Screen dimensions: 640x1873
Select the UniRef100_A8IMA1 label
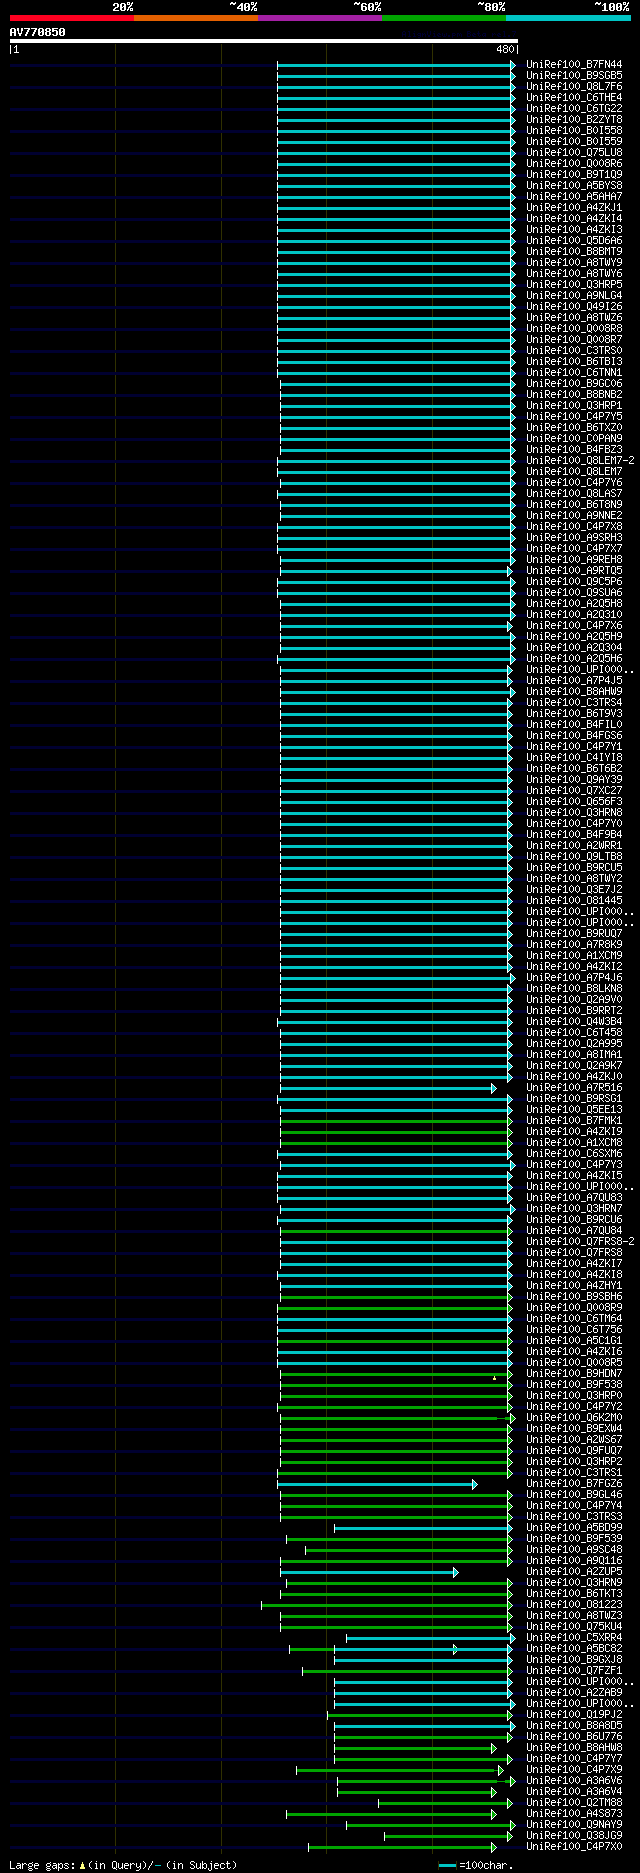(x=574, y=1055)
